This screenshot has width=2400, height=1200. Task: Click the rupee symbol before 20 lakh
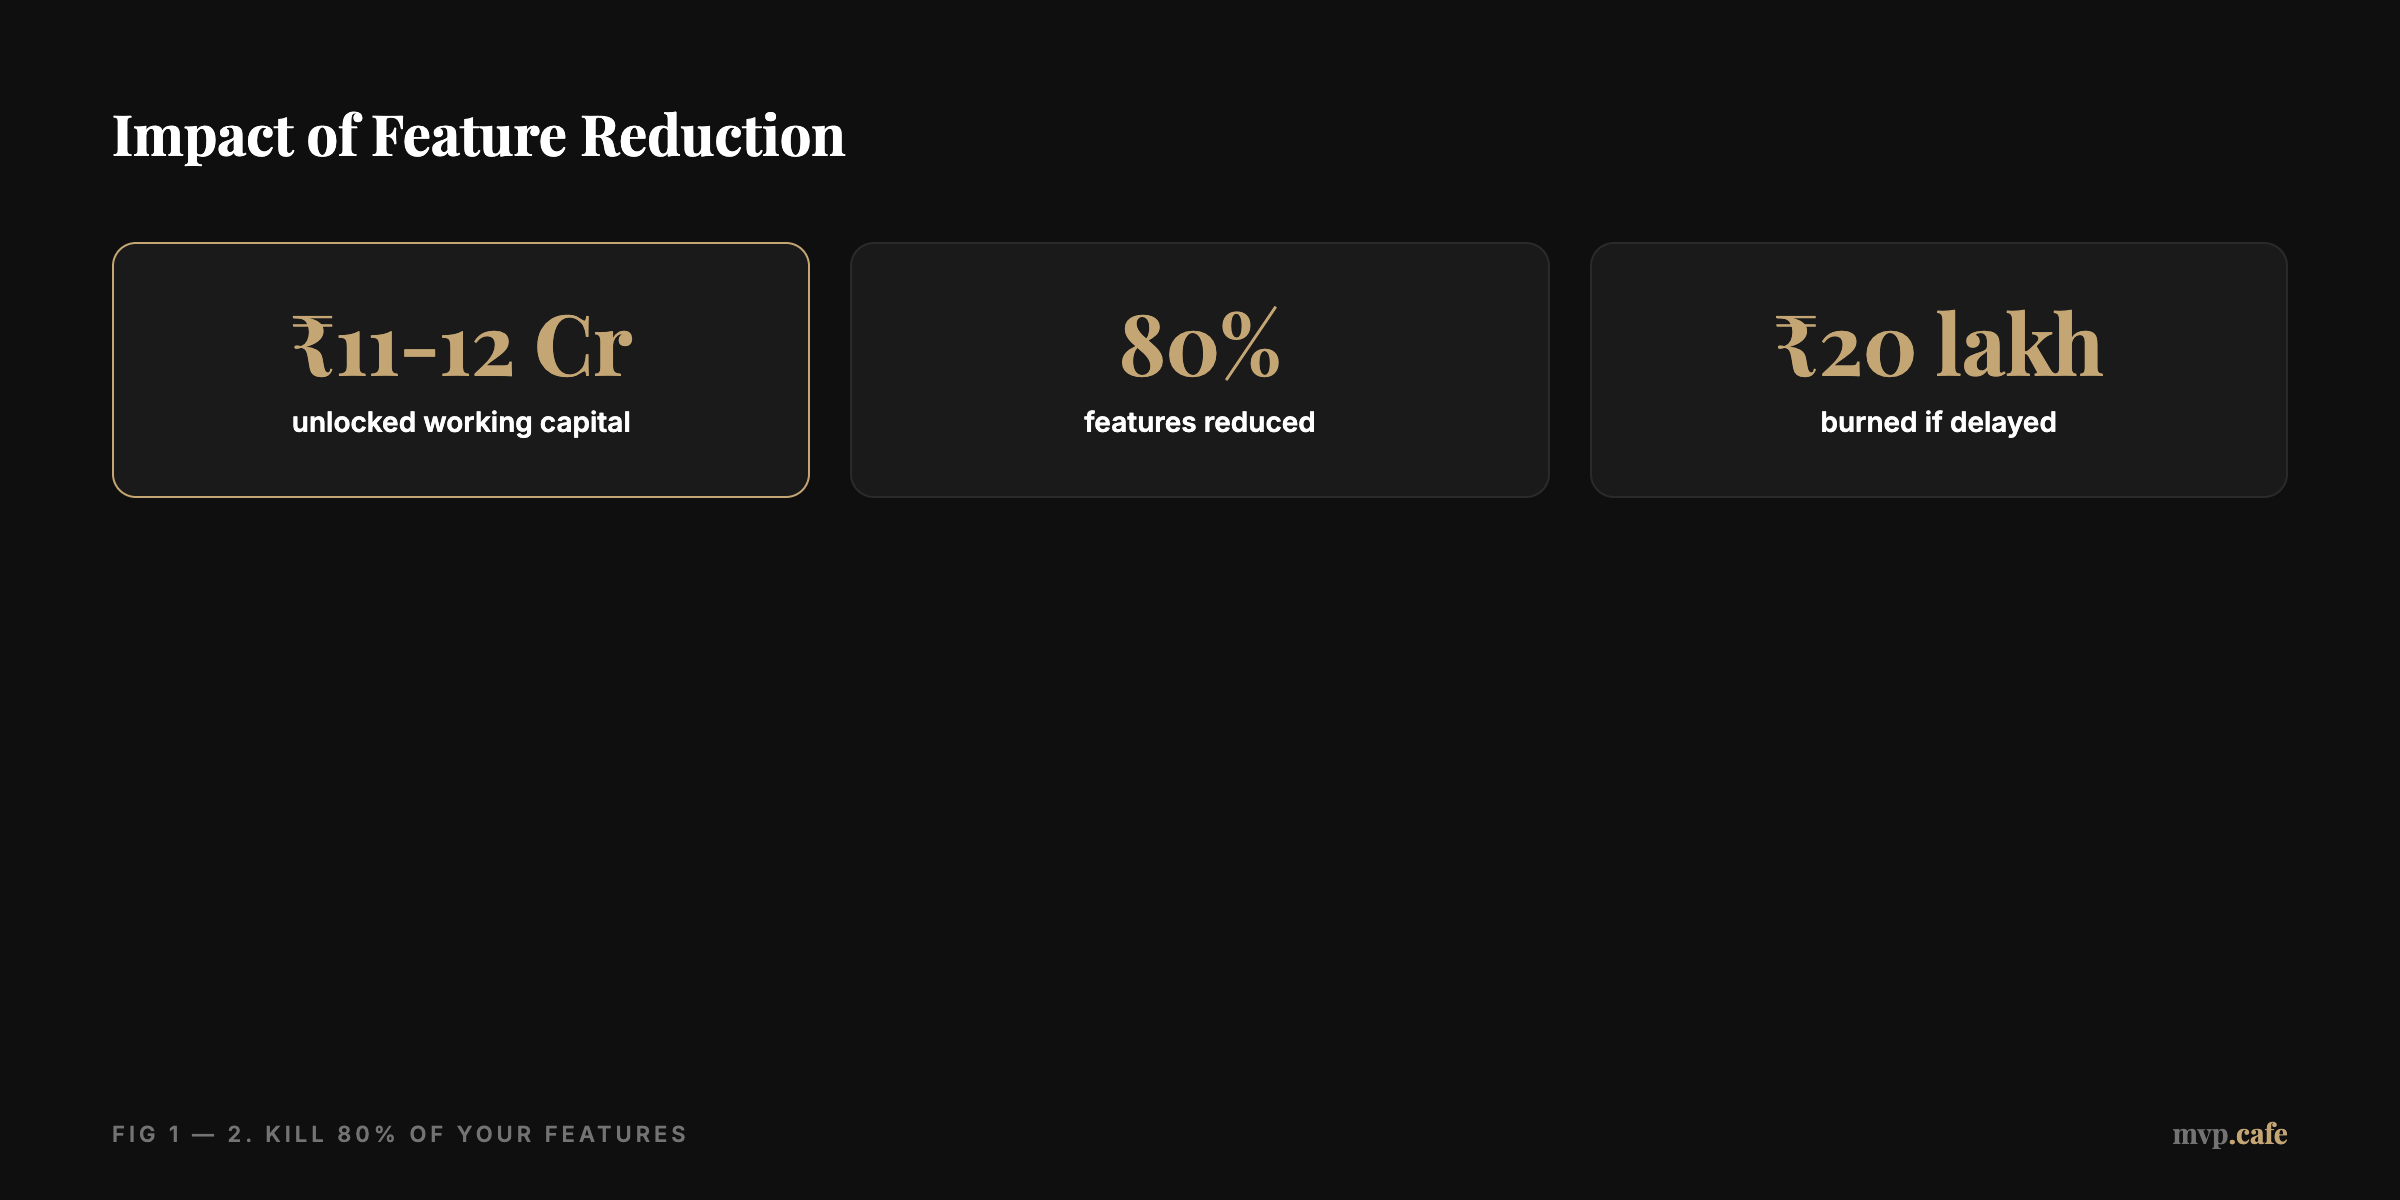click(x=1796, y=347)
